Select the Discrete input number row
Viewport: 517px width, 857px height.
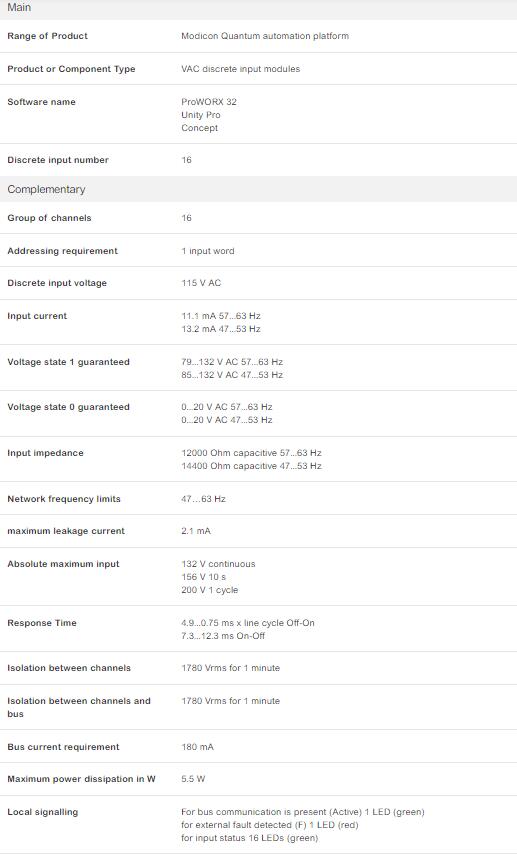[x=258, y=160]
